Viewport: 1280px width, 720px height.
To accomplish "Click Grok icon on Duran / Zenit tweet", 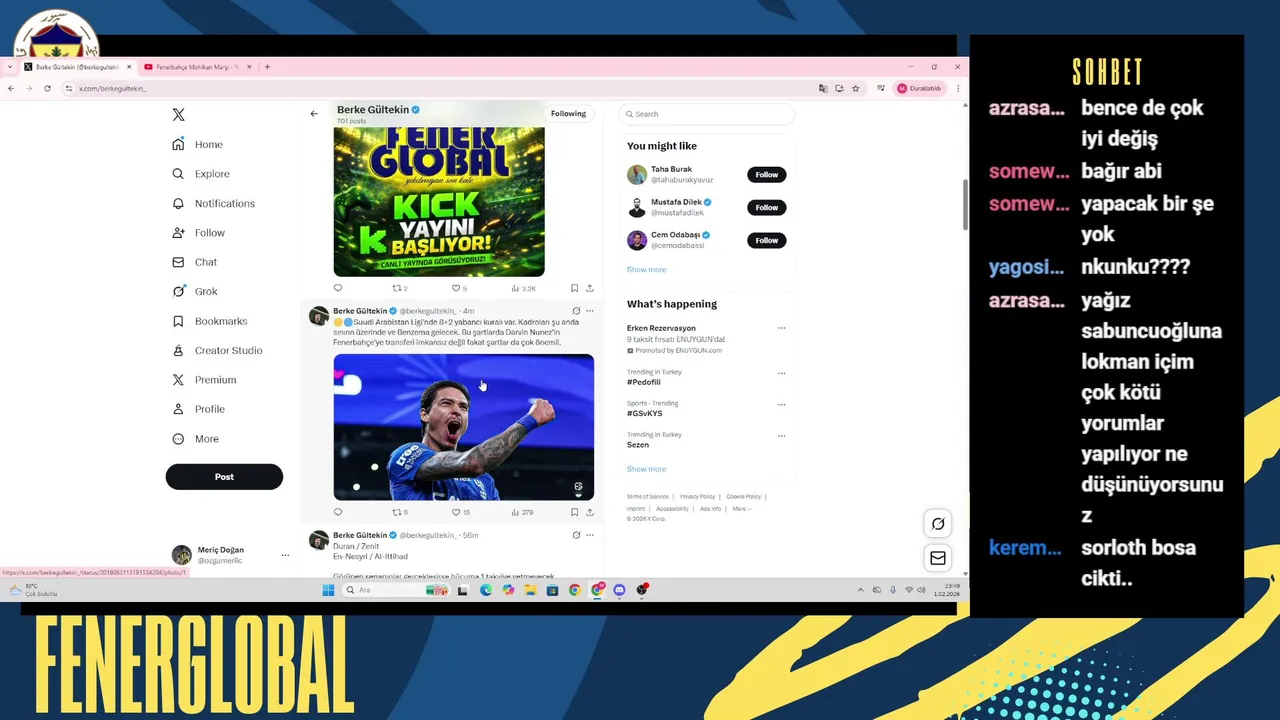I will pos(576,535).
